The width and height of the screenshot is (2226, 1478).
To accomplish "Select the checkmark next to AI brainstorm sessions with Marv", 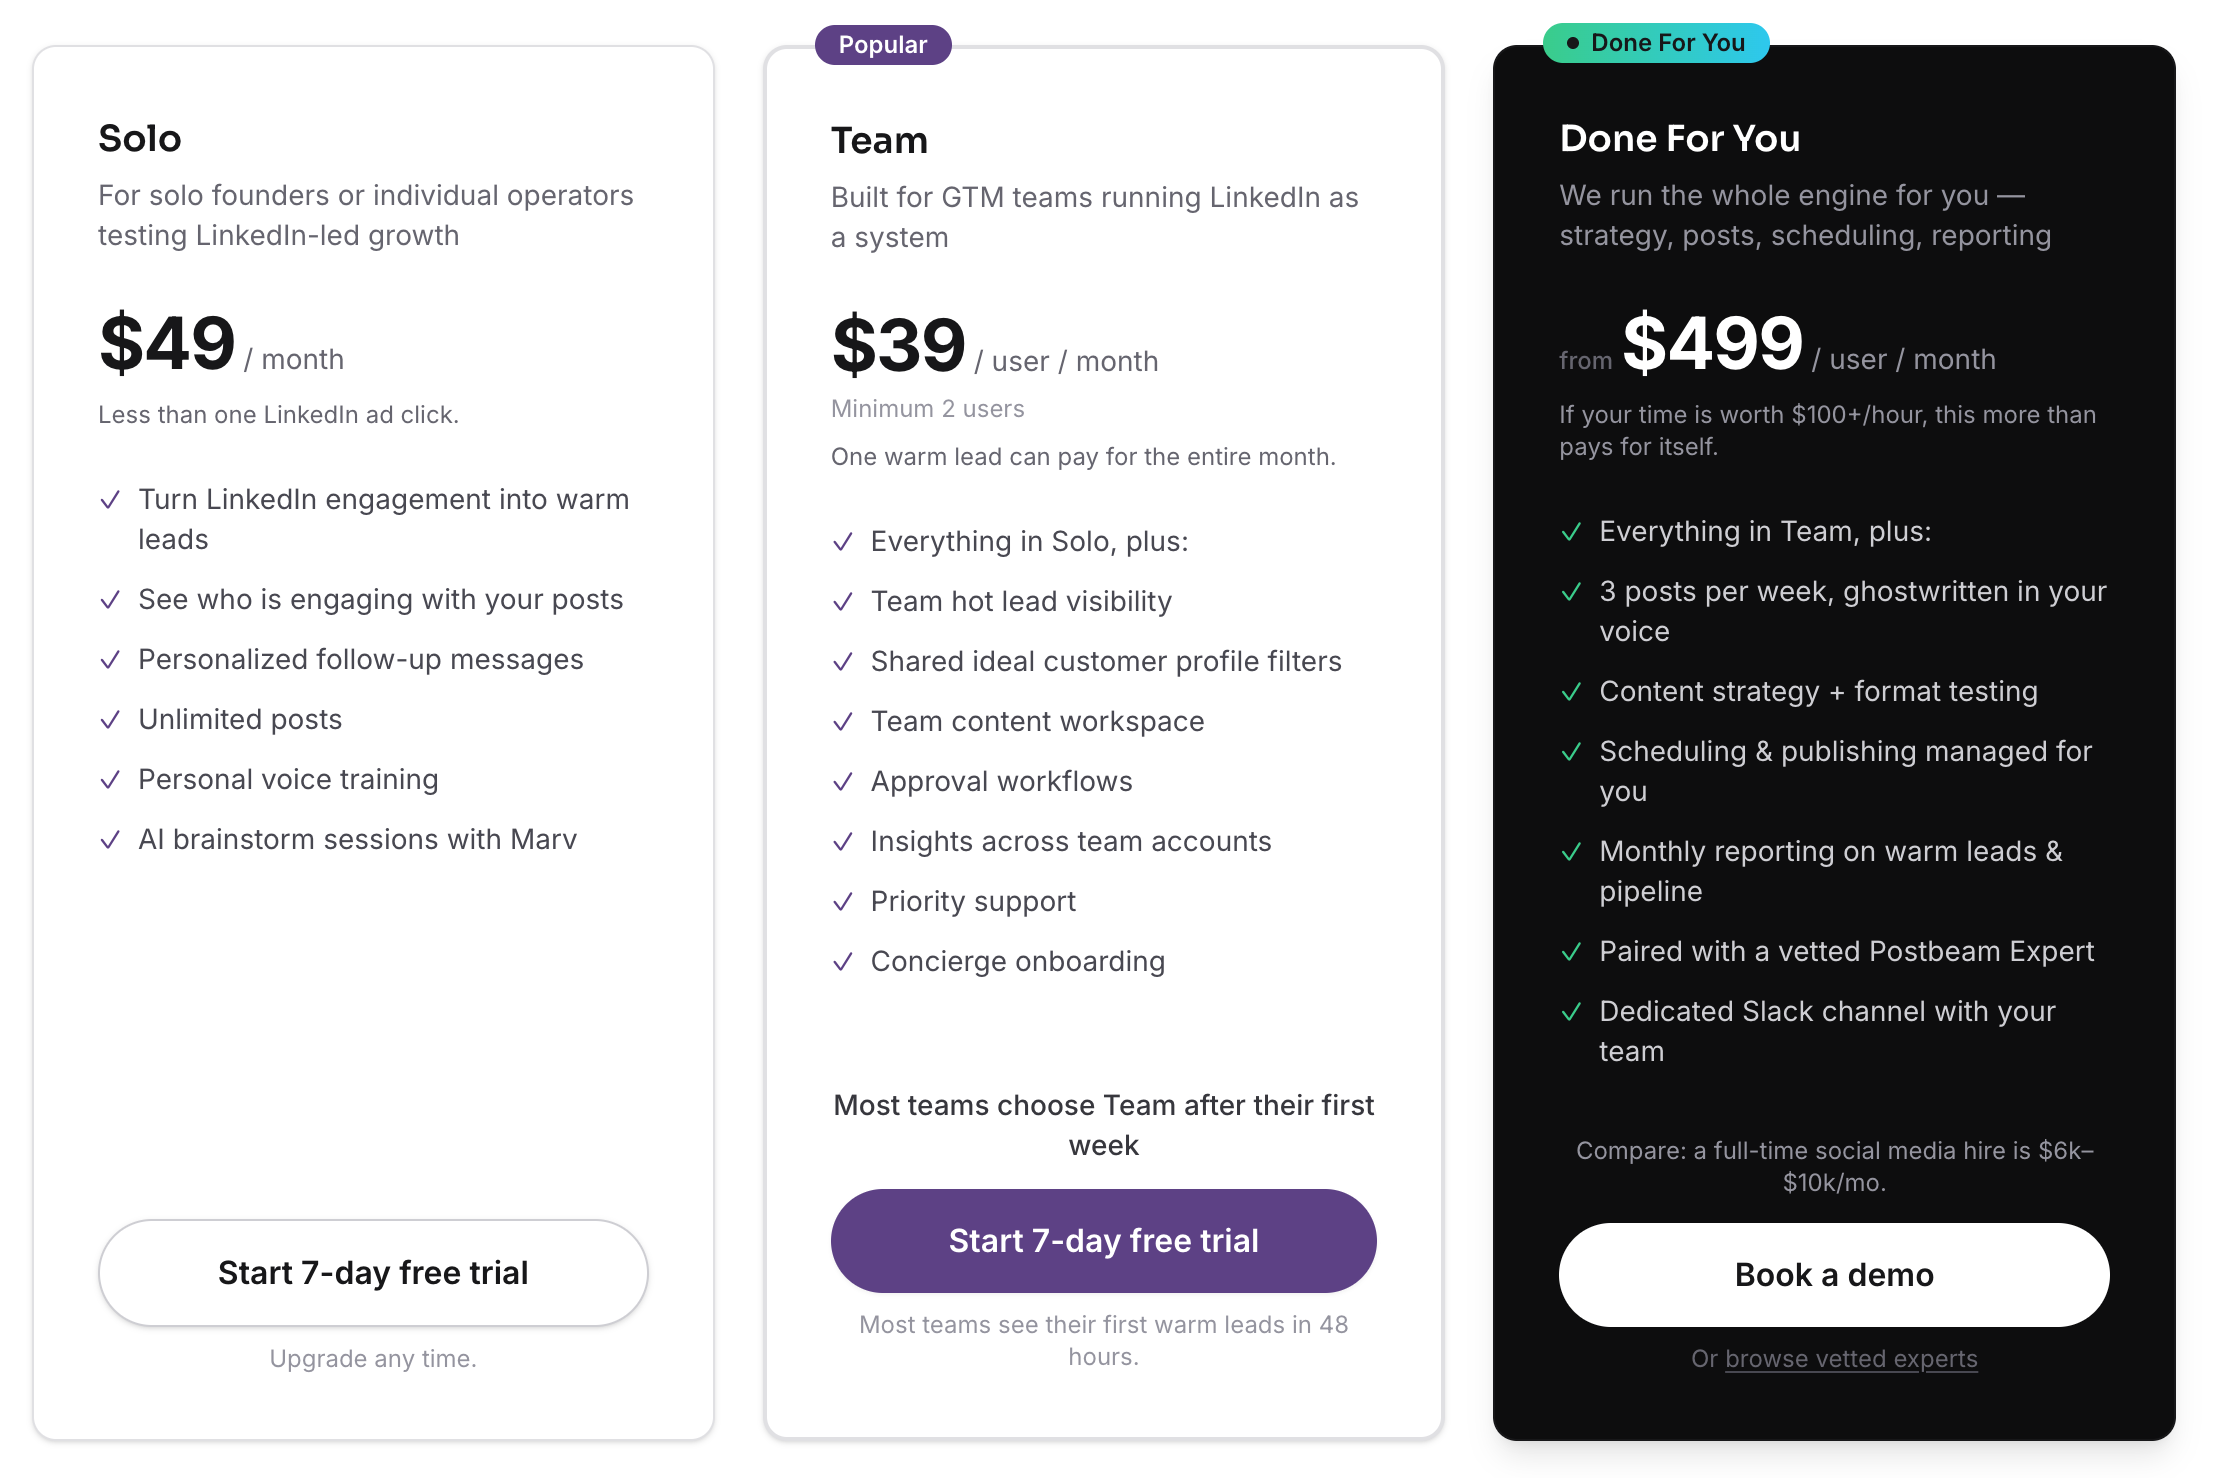I will pyautogui.click(x=110, y=839).
